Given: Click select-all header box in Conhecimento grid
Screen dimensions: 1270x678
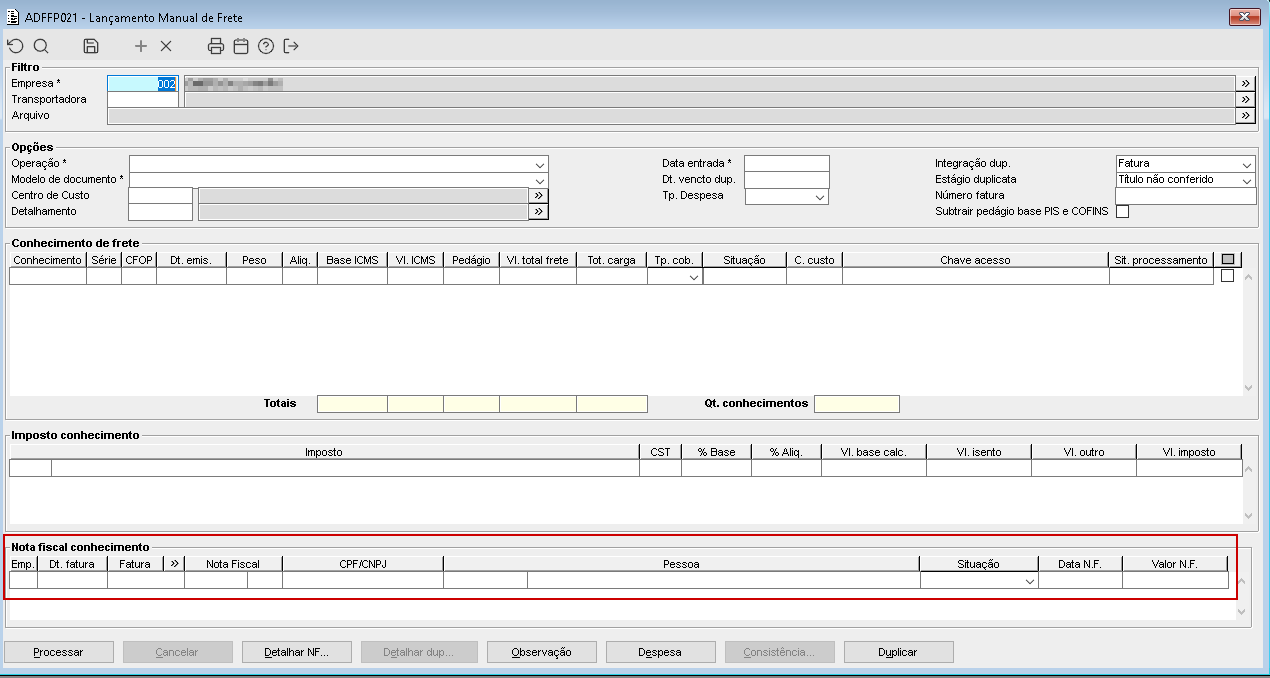Looking at the screenshot, I should click(1228, 260).
